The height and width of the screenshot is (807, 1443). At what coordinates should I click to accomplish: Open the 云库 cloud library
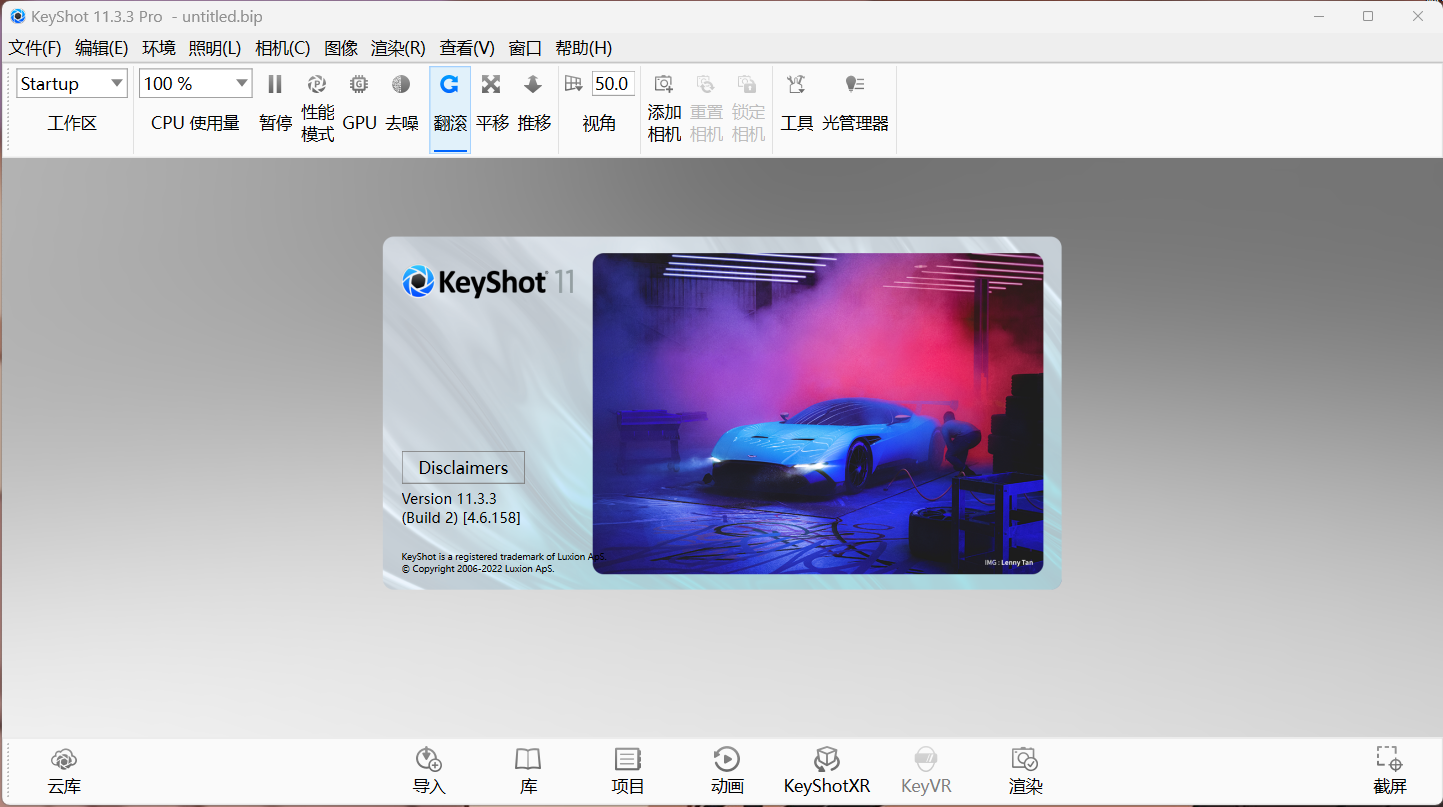click(64, 770)
